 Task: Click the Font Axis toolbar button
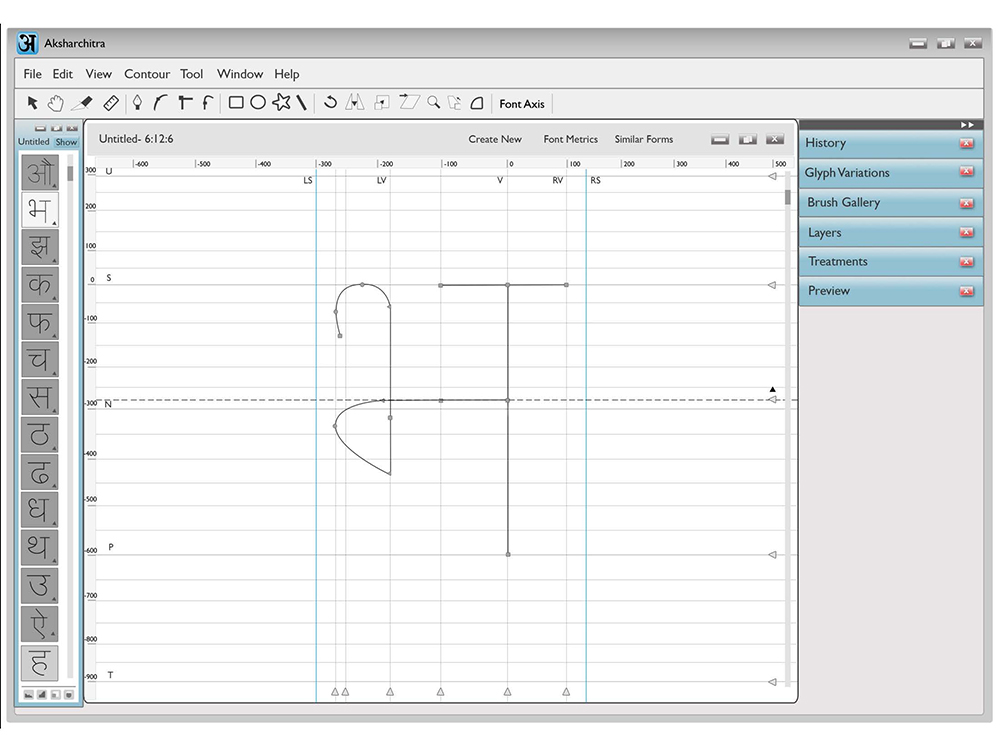(522, 104)
